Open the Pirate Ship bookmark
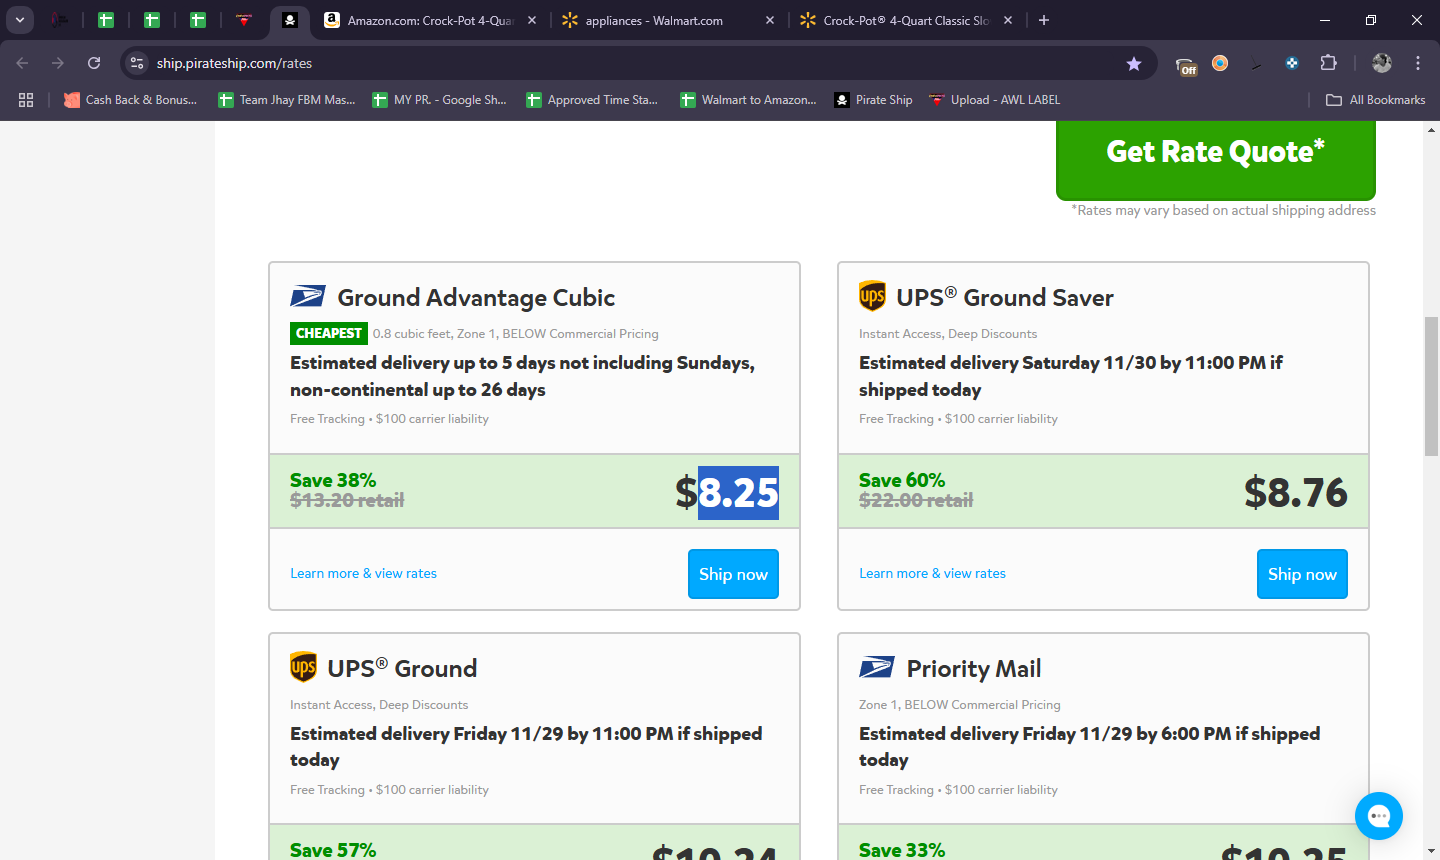Viewport: 1440px width, 860px height. tap(873, 100)
